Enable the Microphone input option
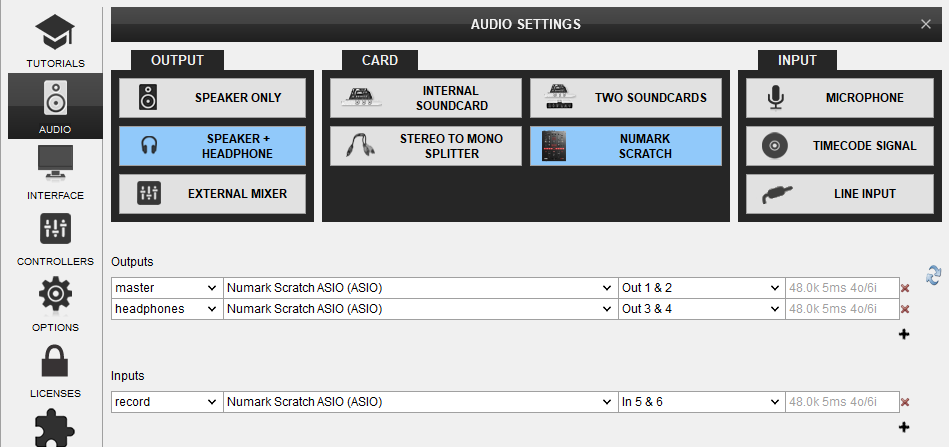The height and width of the screenshot is (447, 949). pos(839,98)
